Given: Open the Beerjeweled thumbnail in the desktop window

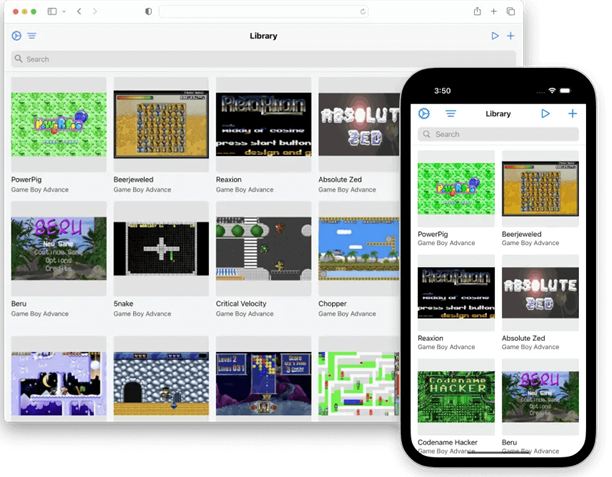Looking at the screenshot, I should (x=161, y=125).
